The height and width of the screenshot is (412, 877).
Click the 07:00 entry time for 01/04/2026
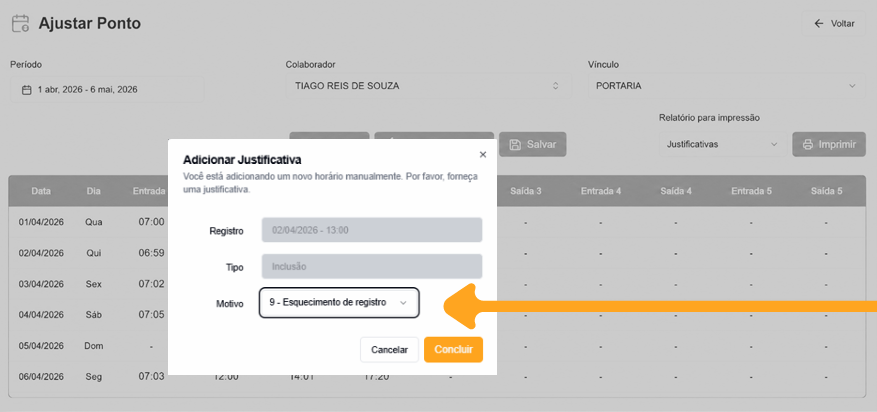pos(152,222)
